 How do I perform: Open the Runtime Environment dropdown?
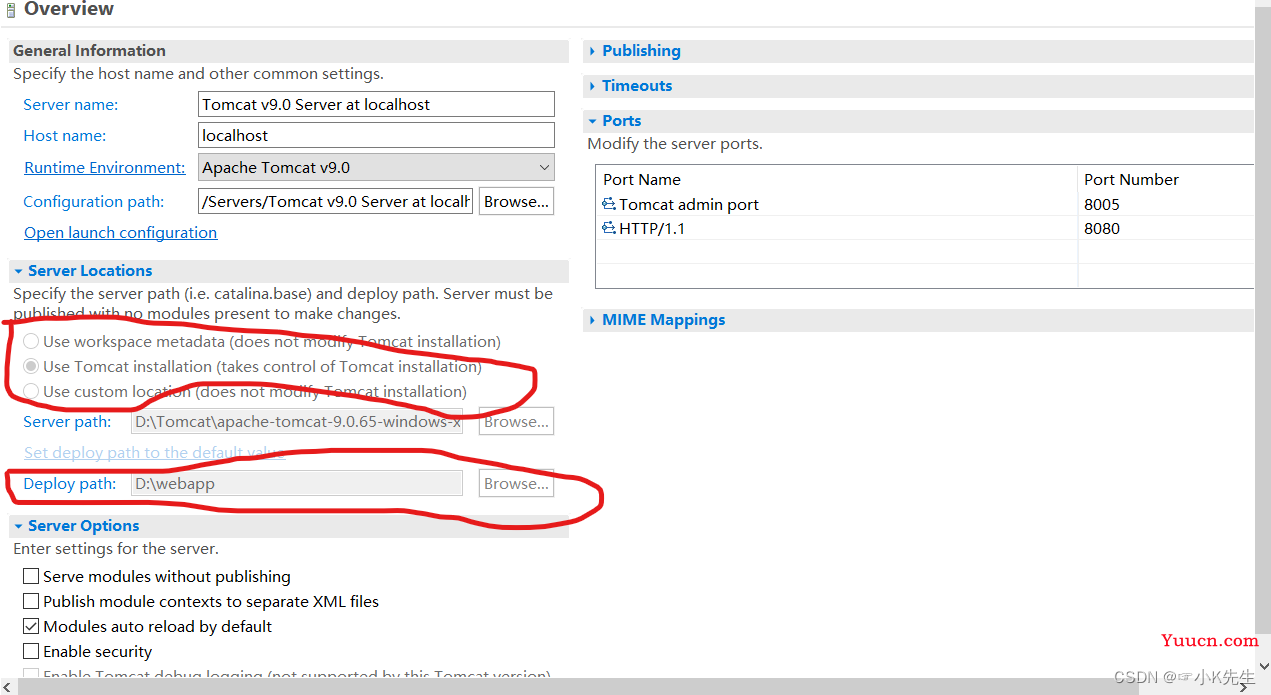(x=376, y=167)
